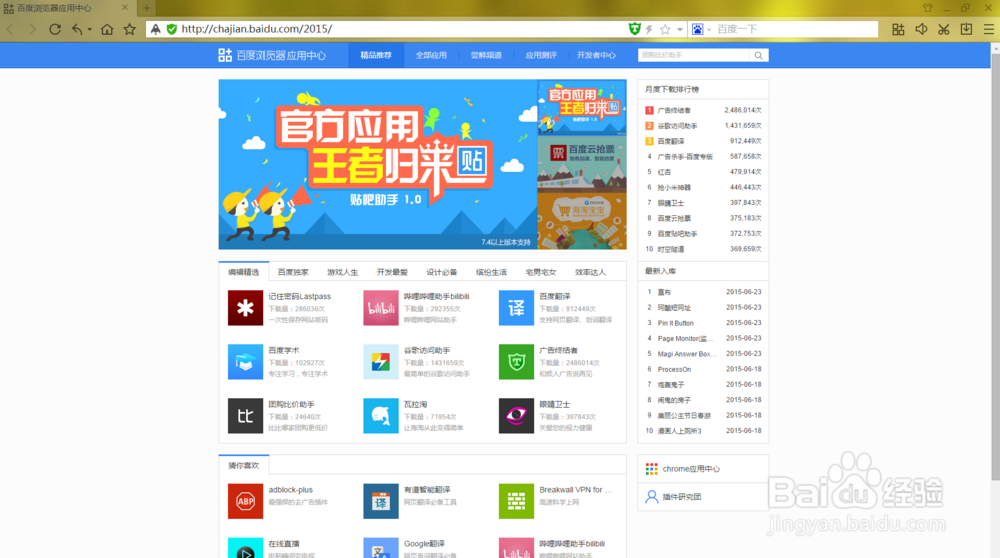The image size is (1000, 558).
Task: Open the 有道智能翻译 app icon
Action: tap(381, 501)
